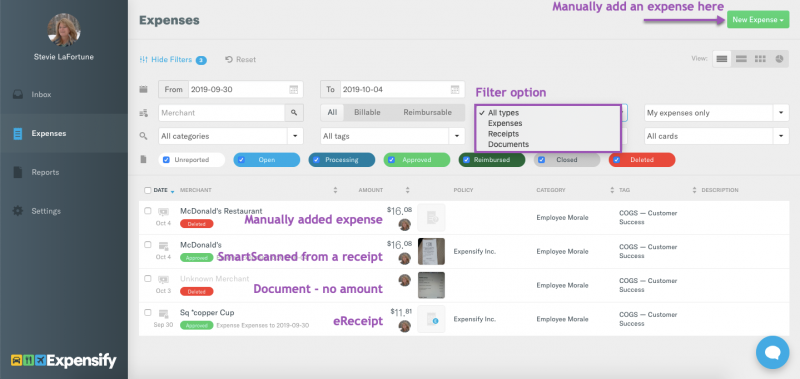Reset the filters
Viewport: 800px width, 379px height.
[x=240, y=60]
